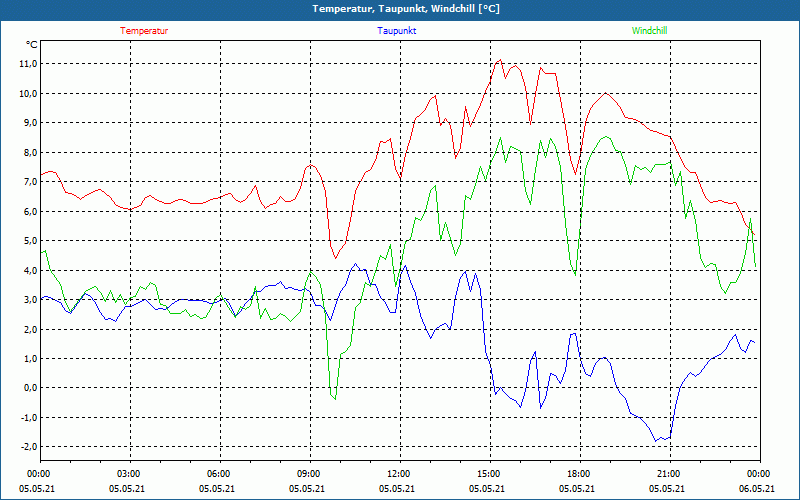Click the "3,0" y-axis value

[30, 299]
